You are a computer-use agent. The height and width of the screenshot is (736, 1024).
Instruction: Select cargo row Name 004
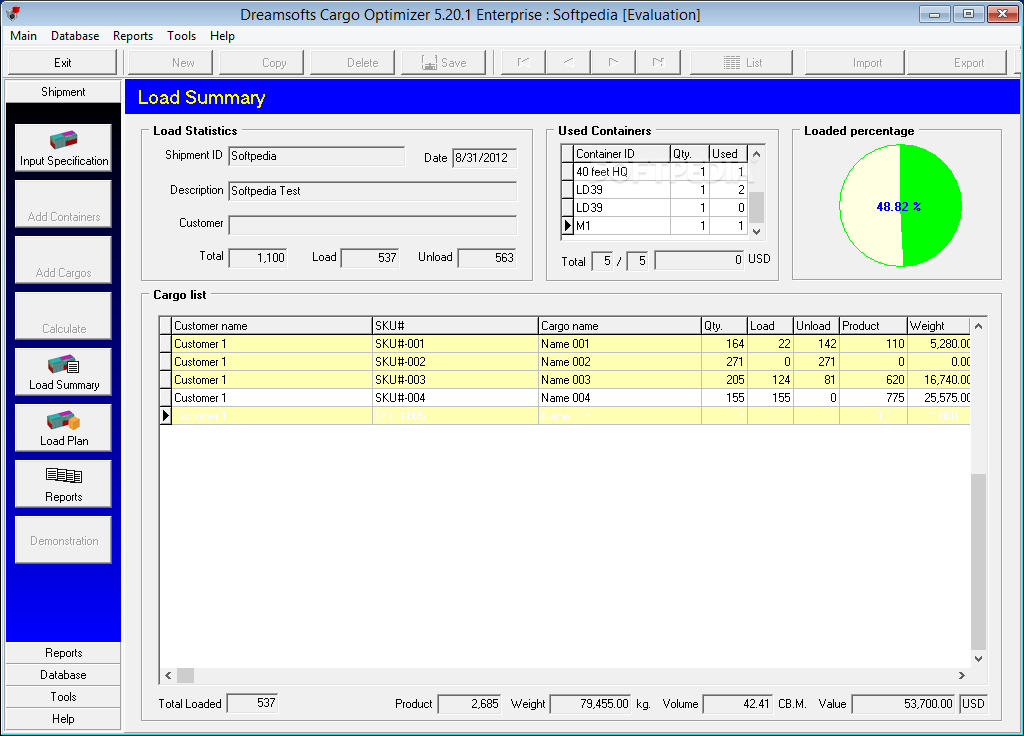pyautogui.click(x=565, y=398)
